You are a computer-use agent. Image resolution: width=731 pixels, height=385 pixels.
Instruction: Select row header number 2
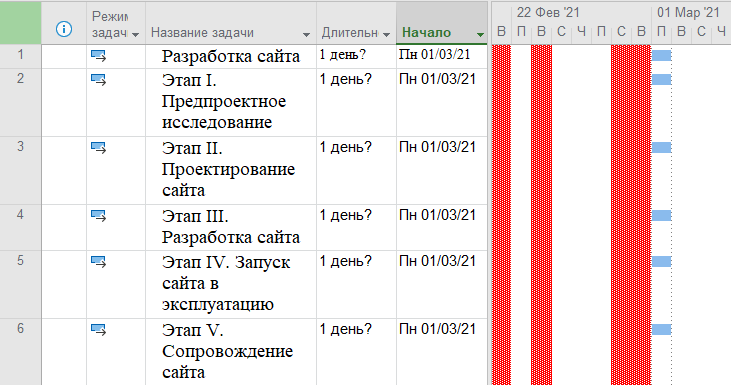pyautogui.click(x=21, y=103)
